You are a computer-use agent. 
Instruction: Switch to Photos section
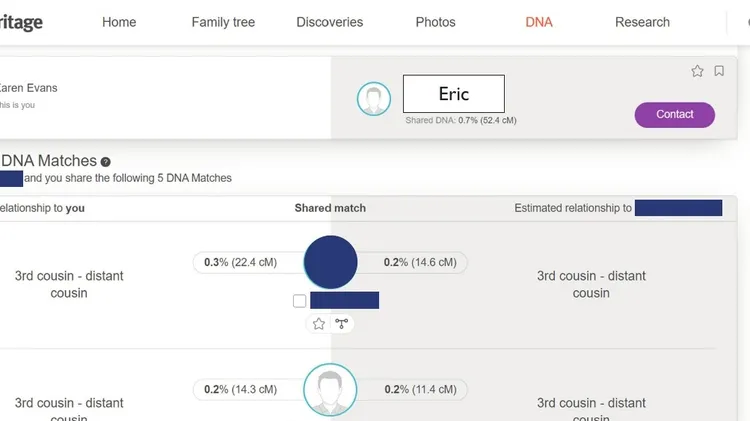(x=435, y=22)
